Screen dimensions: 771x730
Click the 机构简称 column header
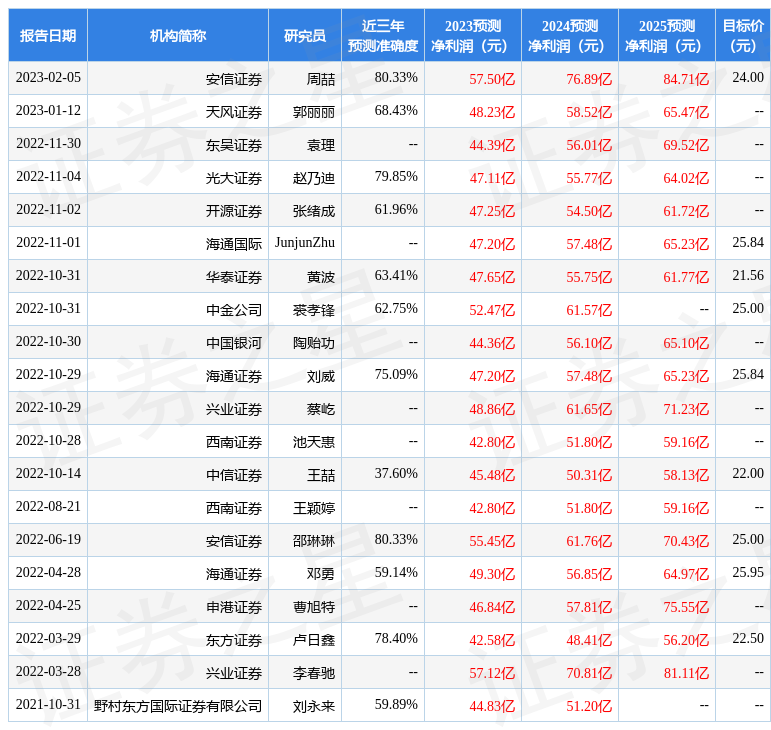[x=178, y=35]
